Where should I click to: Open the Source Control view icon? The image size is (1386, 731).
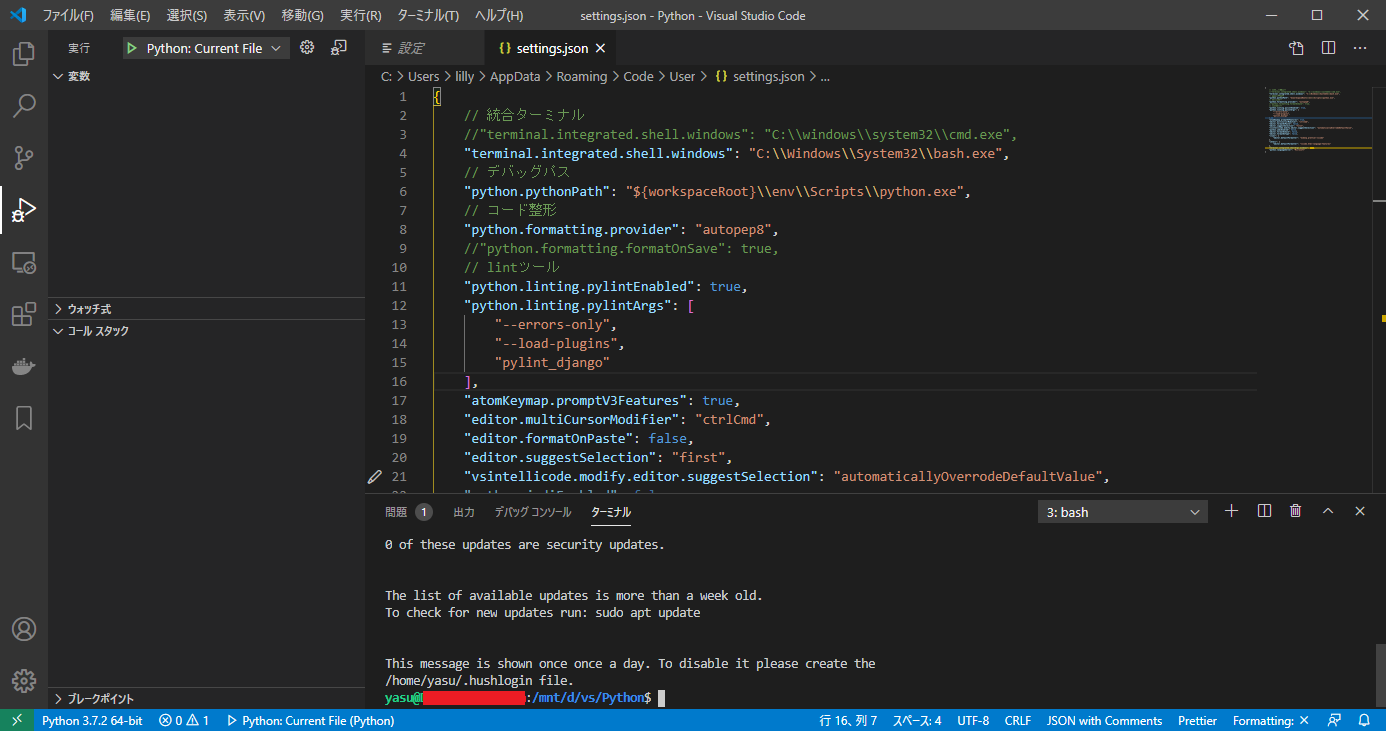click(x=24, y=157)
